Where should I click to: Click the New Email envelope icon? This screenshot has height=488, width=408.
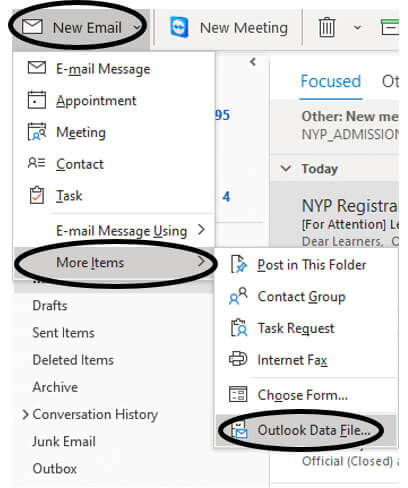(x=32, y=27)
